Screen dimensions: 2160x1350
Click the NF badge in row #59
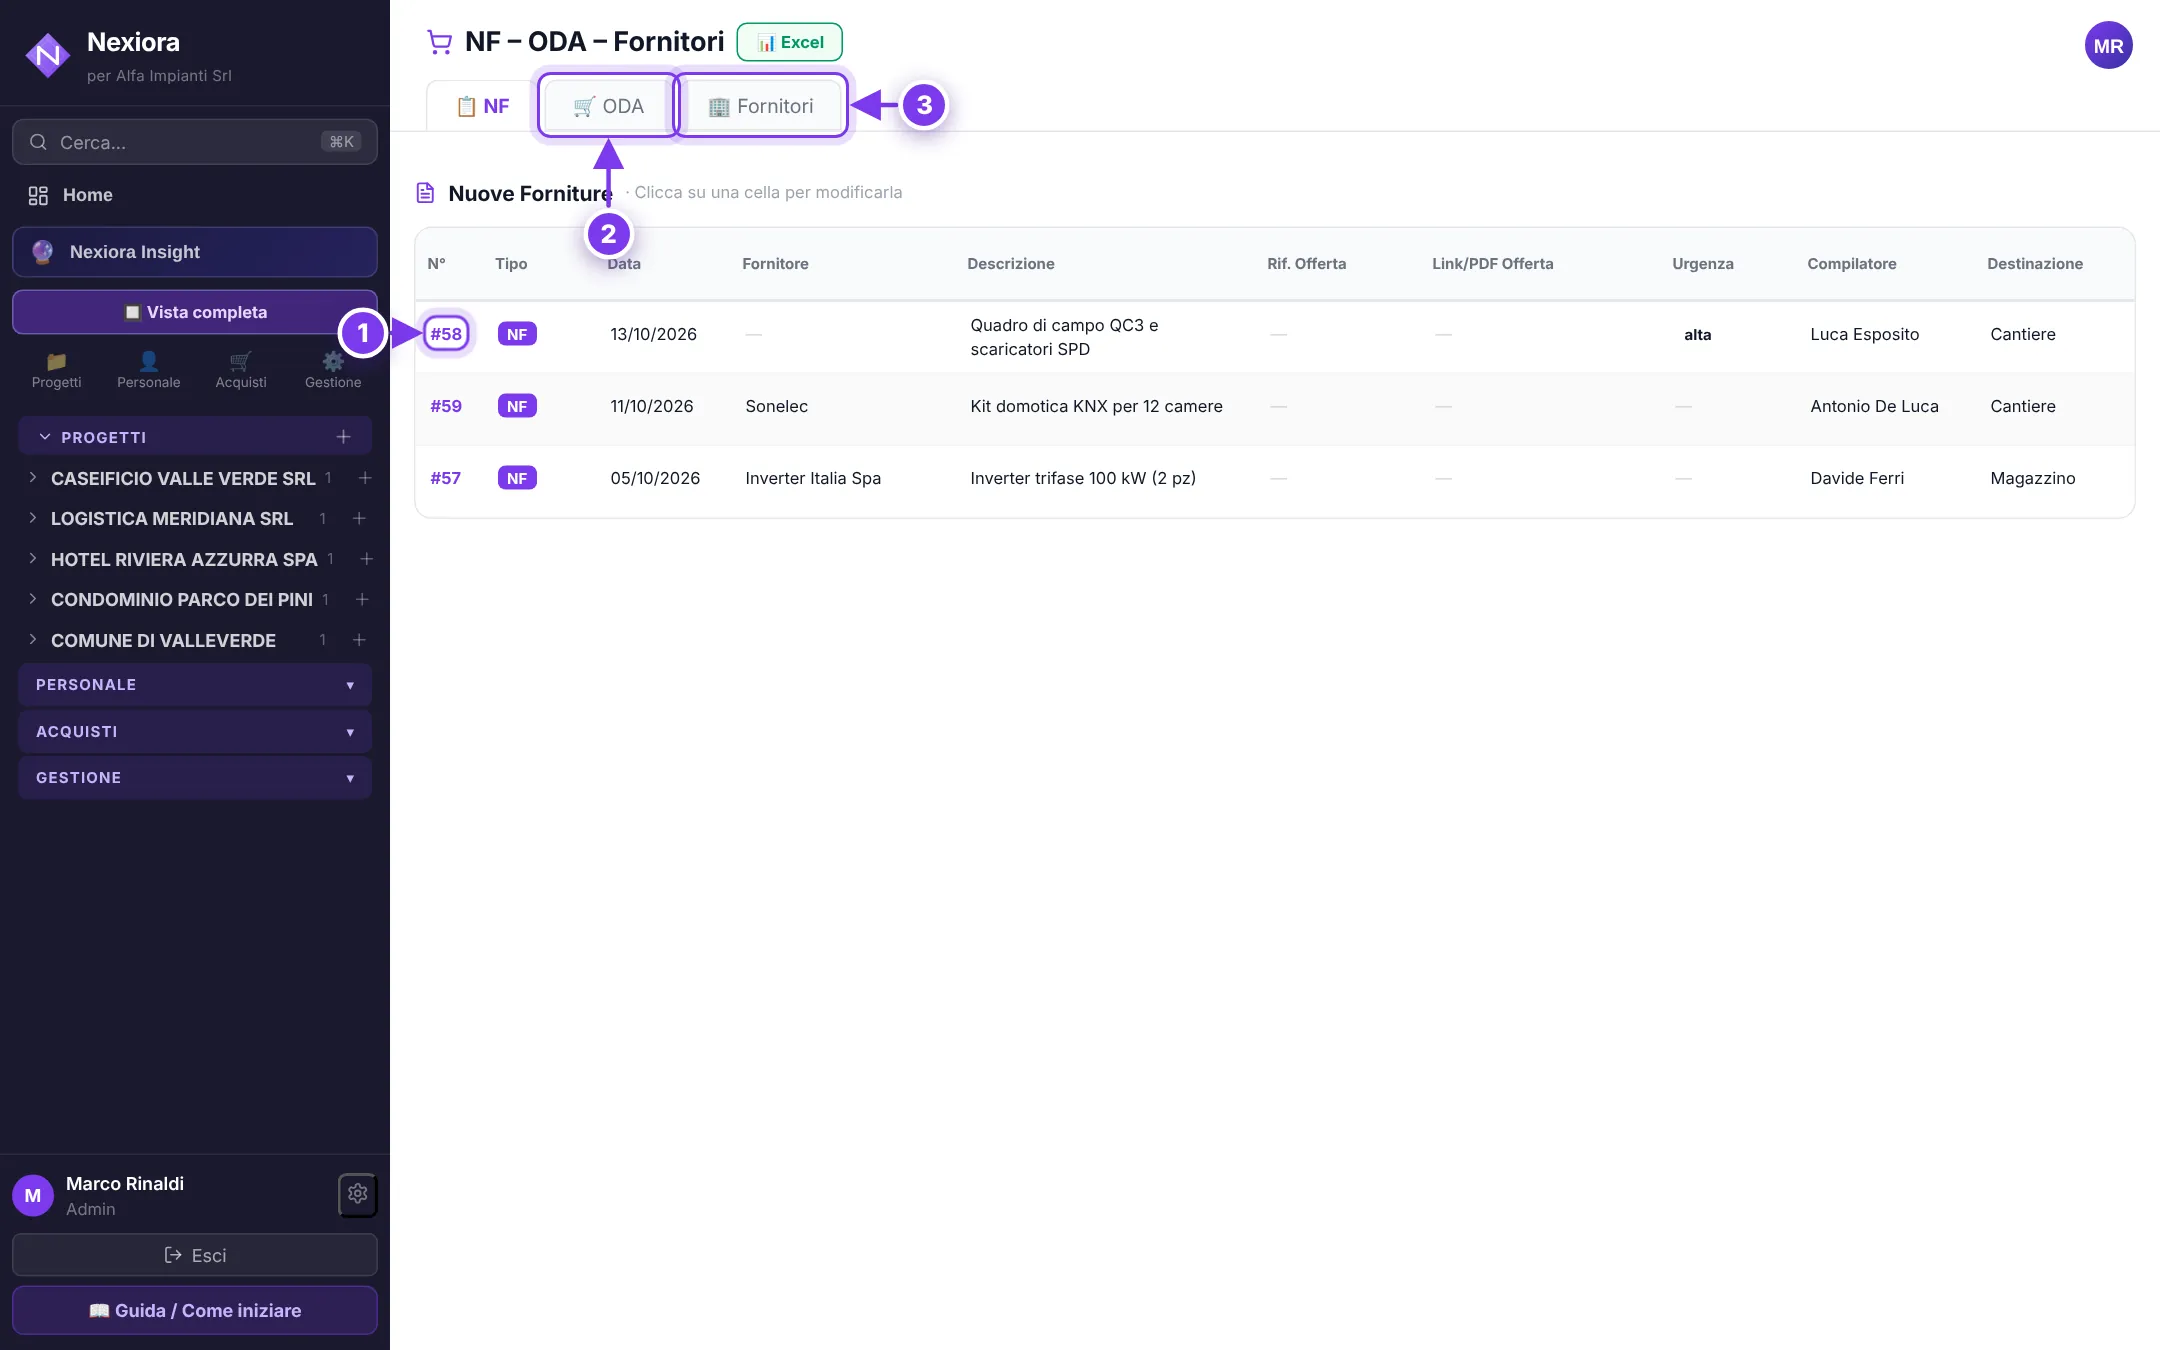click(x=517, y=406)
